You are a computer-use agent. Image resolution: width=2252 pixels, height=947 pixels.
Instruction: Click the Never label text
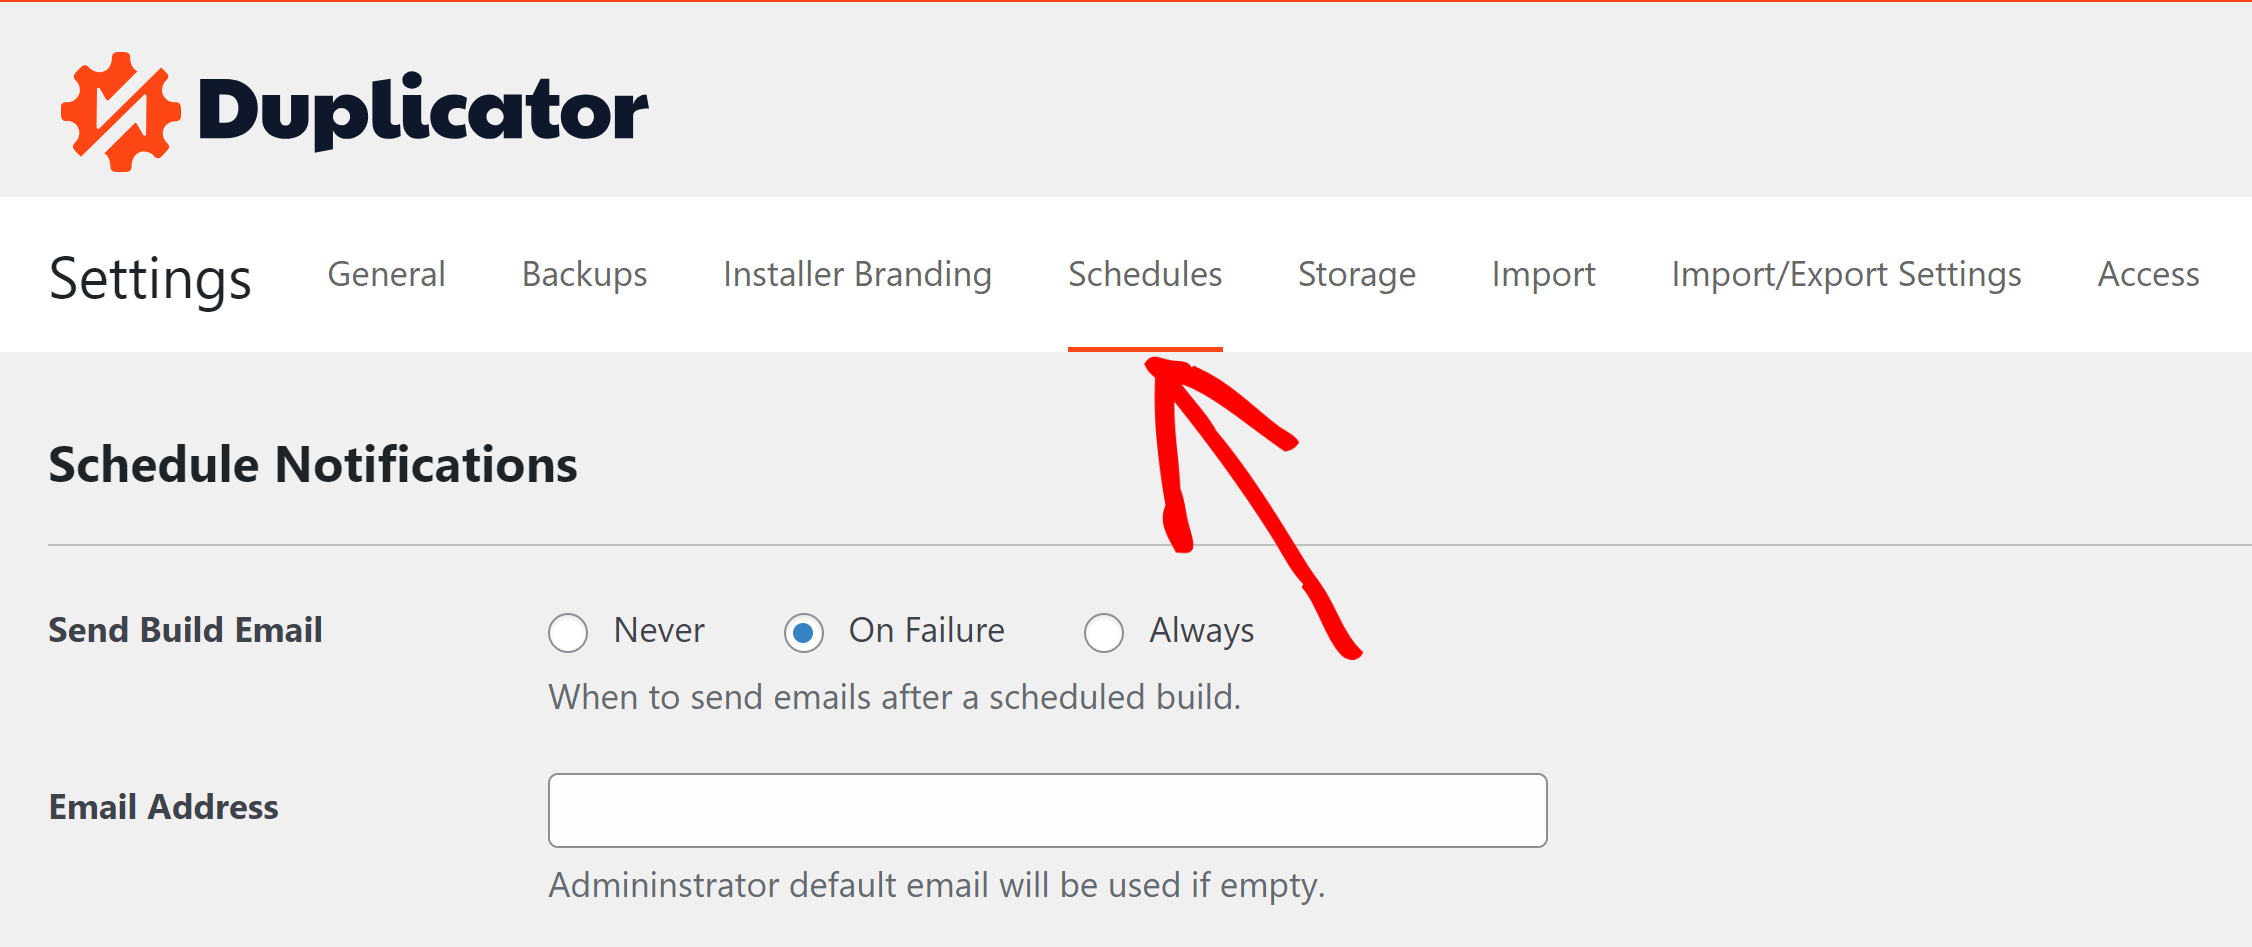[659, 630]
